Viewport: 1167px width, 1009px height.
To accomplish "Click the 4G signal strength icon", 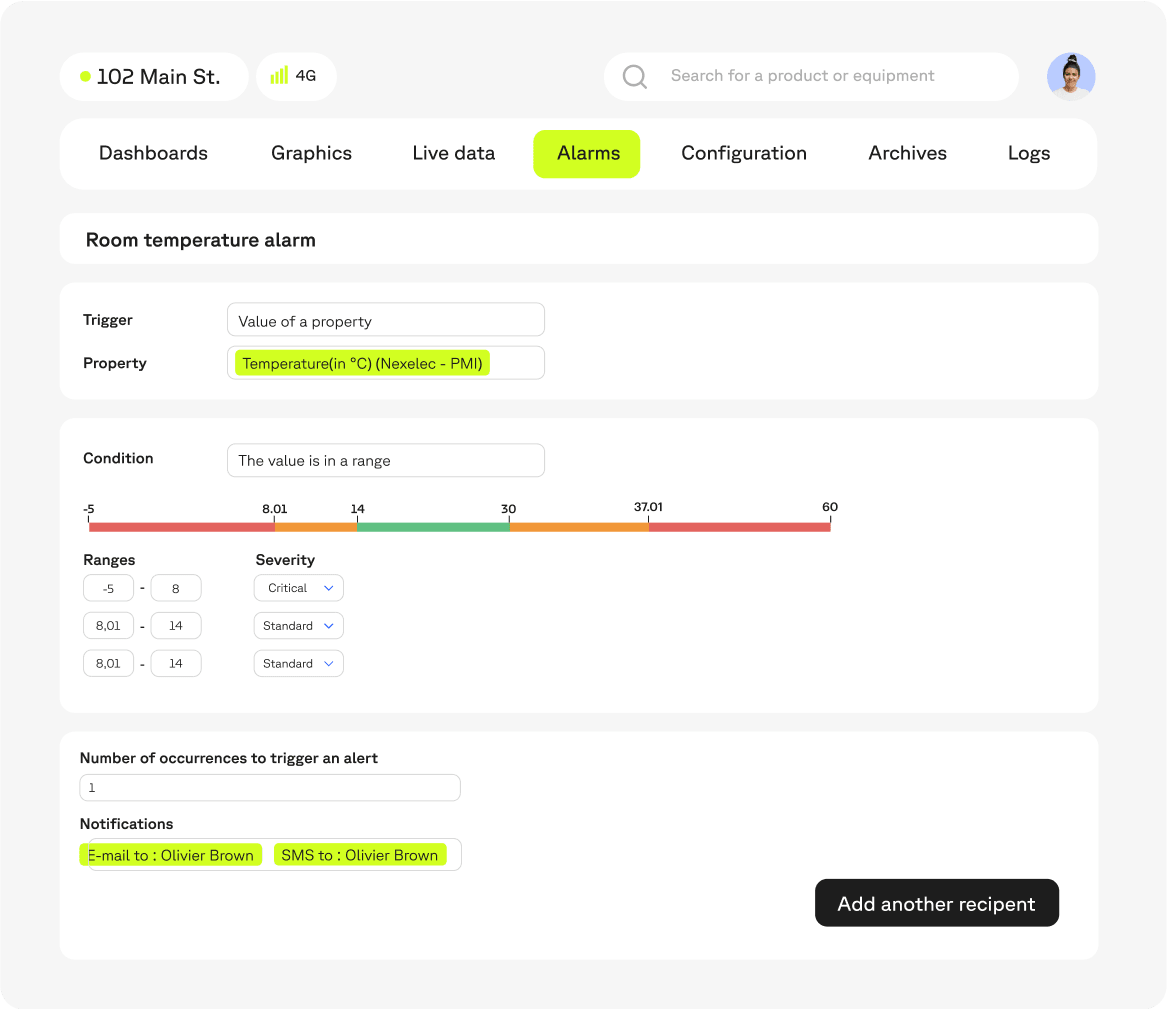I will coord(279,76).
